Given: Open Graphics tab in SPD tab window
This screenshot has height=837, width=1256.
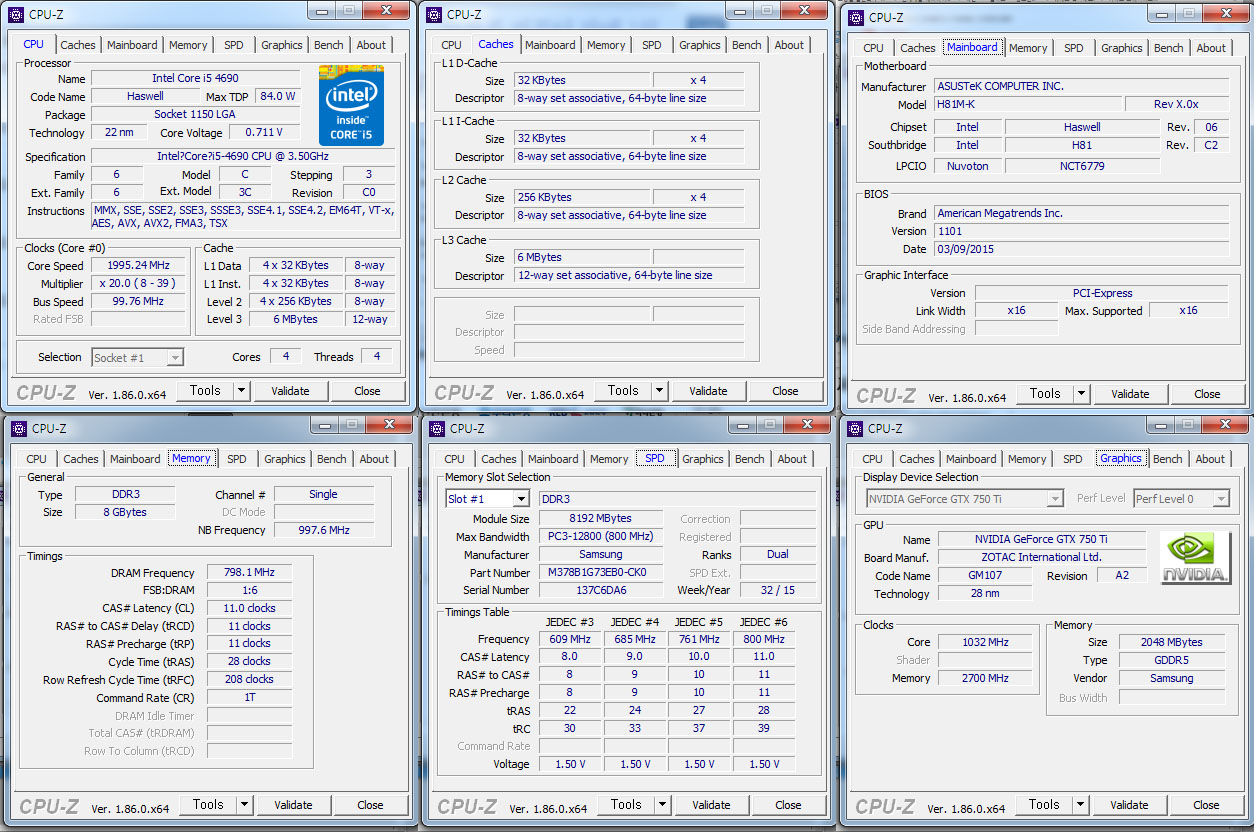Looking at the screenshot, I should 703,459.
